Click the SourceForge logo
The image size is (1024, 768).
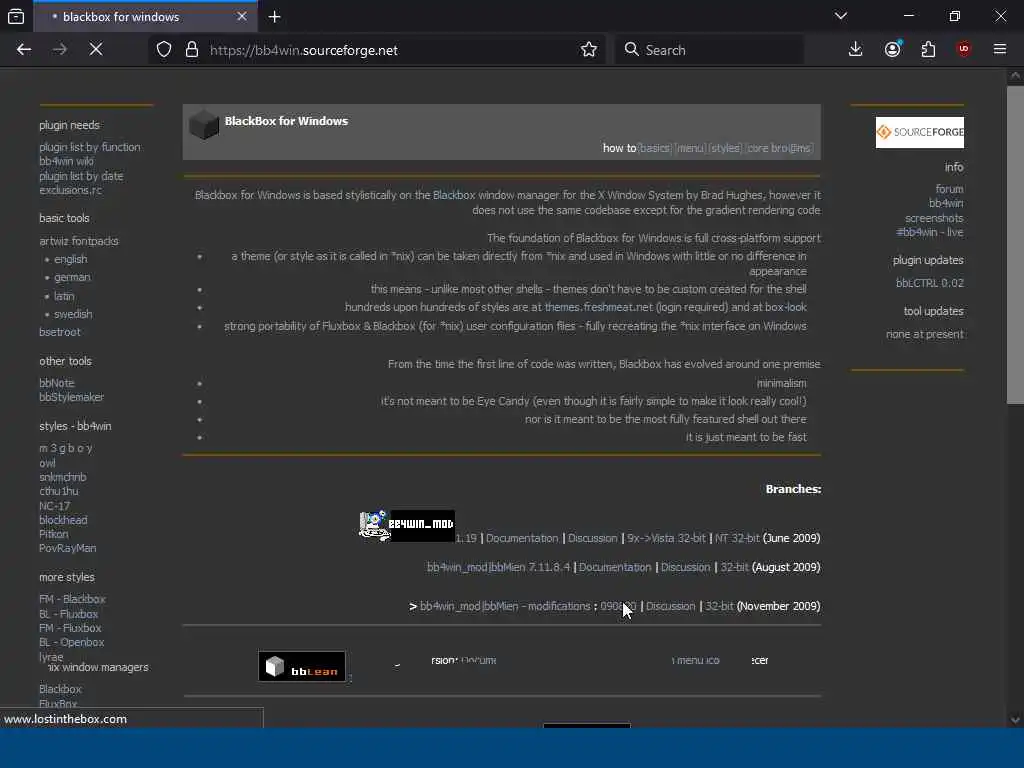click(x=920, y=133)
